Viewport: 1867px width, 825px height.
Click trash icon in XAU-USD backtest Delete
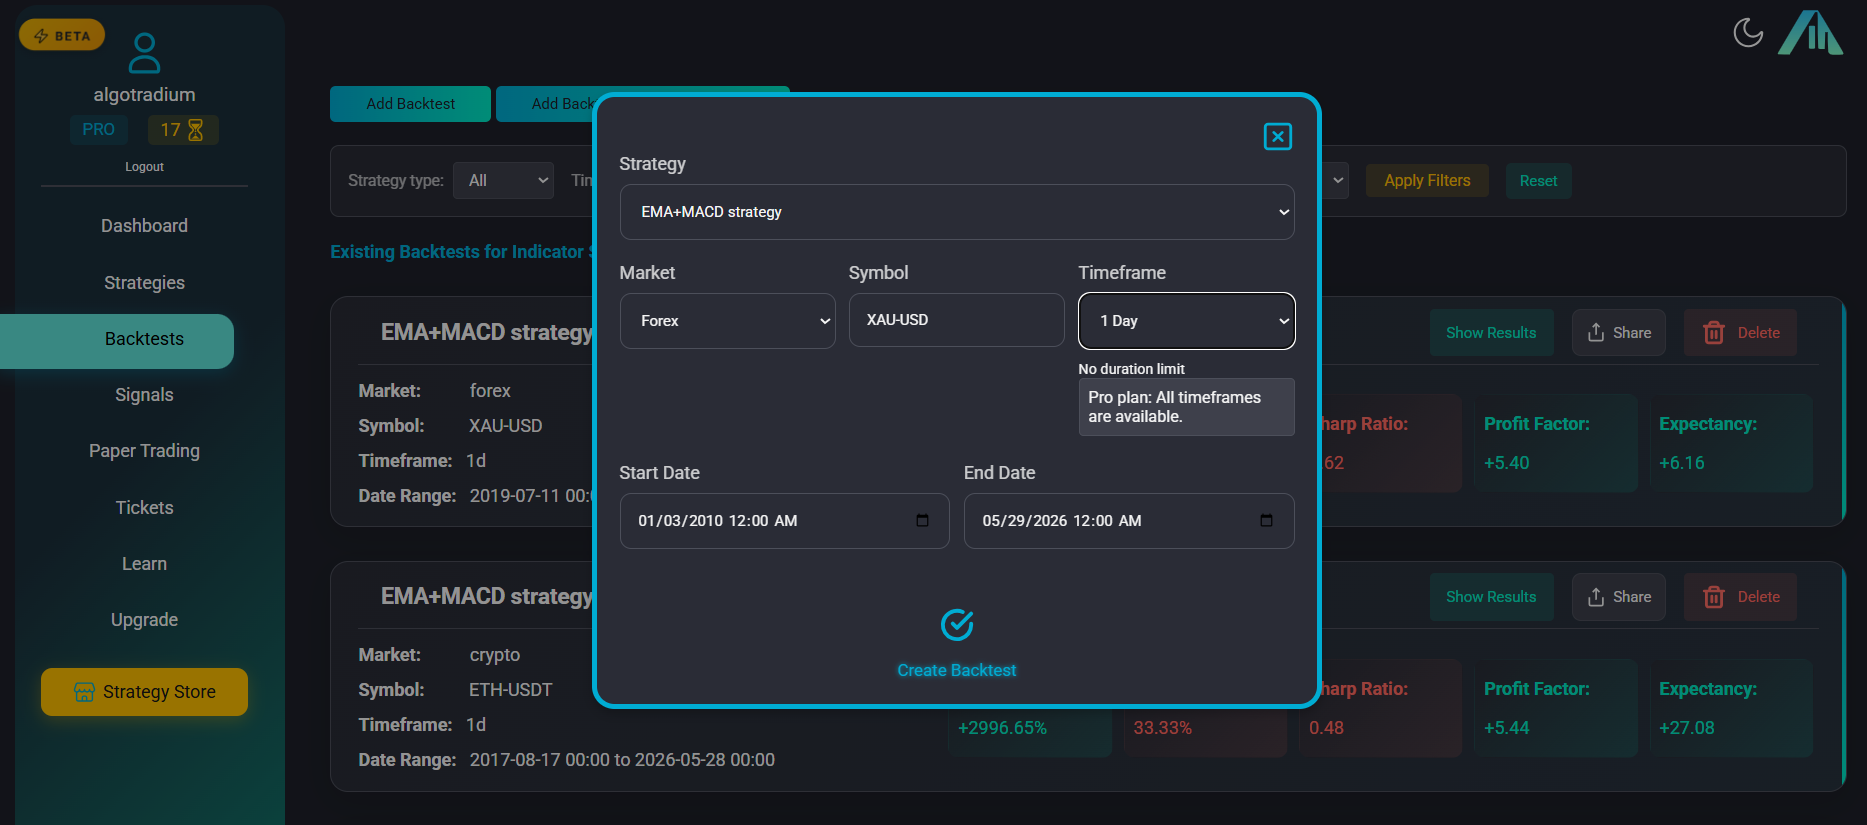click(x=1714, y=333)
